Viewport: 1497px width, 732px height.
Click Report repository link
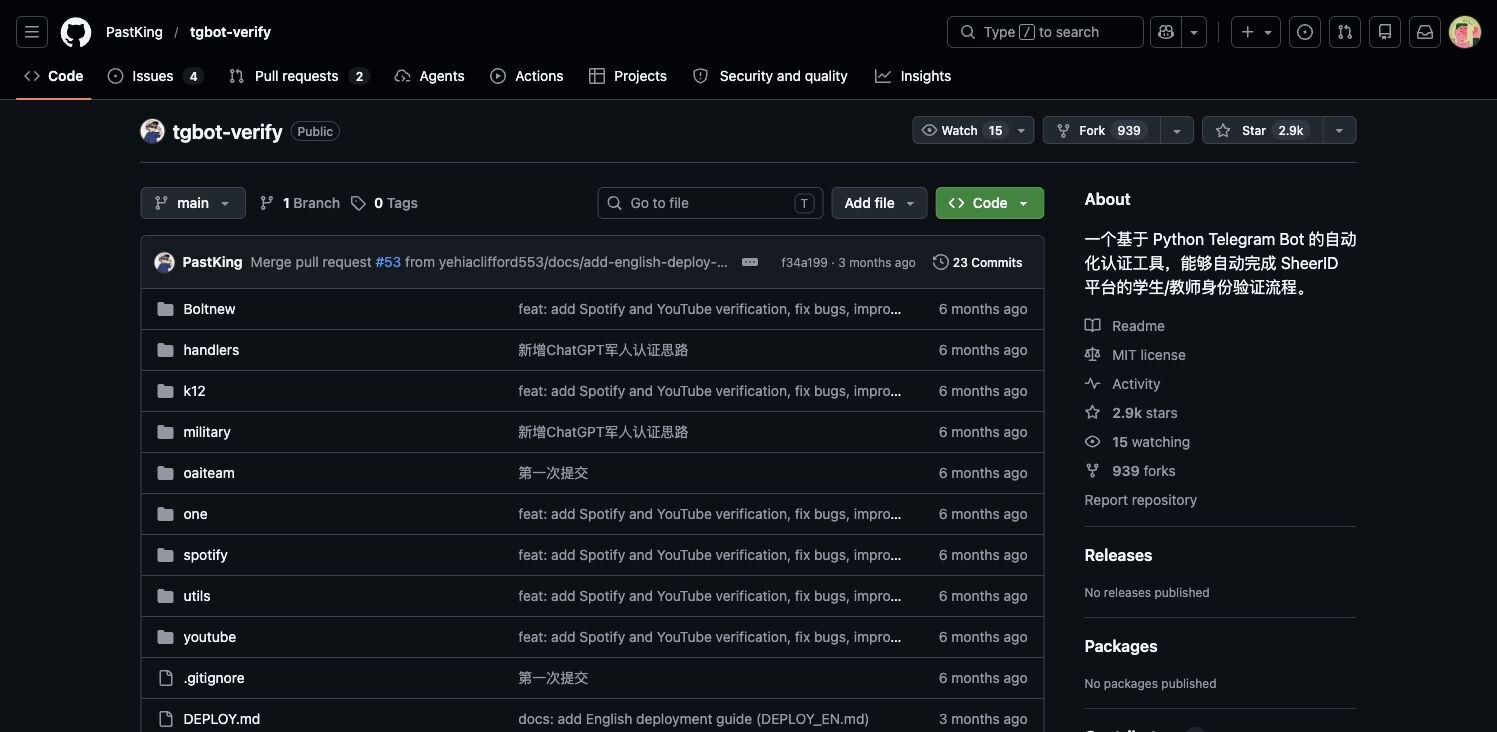click(1140, 500)
